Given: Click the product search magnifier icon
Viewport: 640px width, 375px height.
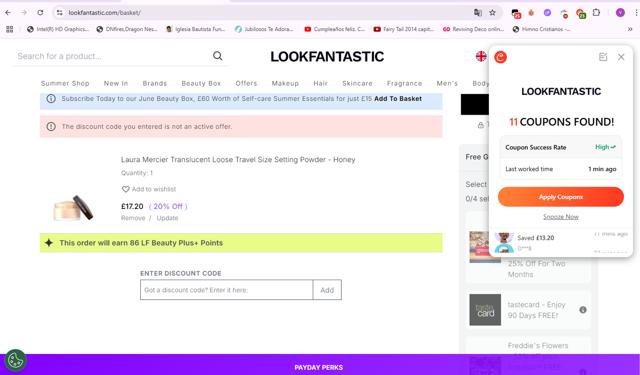Looking at the screenshot, I should [x=218, y=56].
